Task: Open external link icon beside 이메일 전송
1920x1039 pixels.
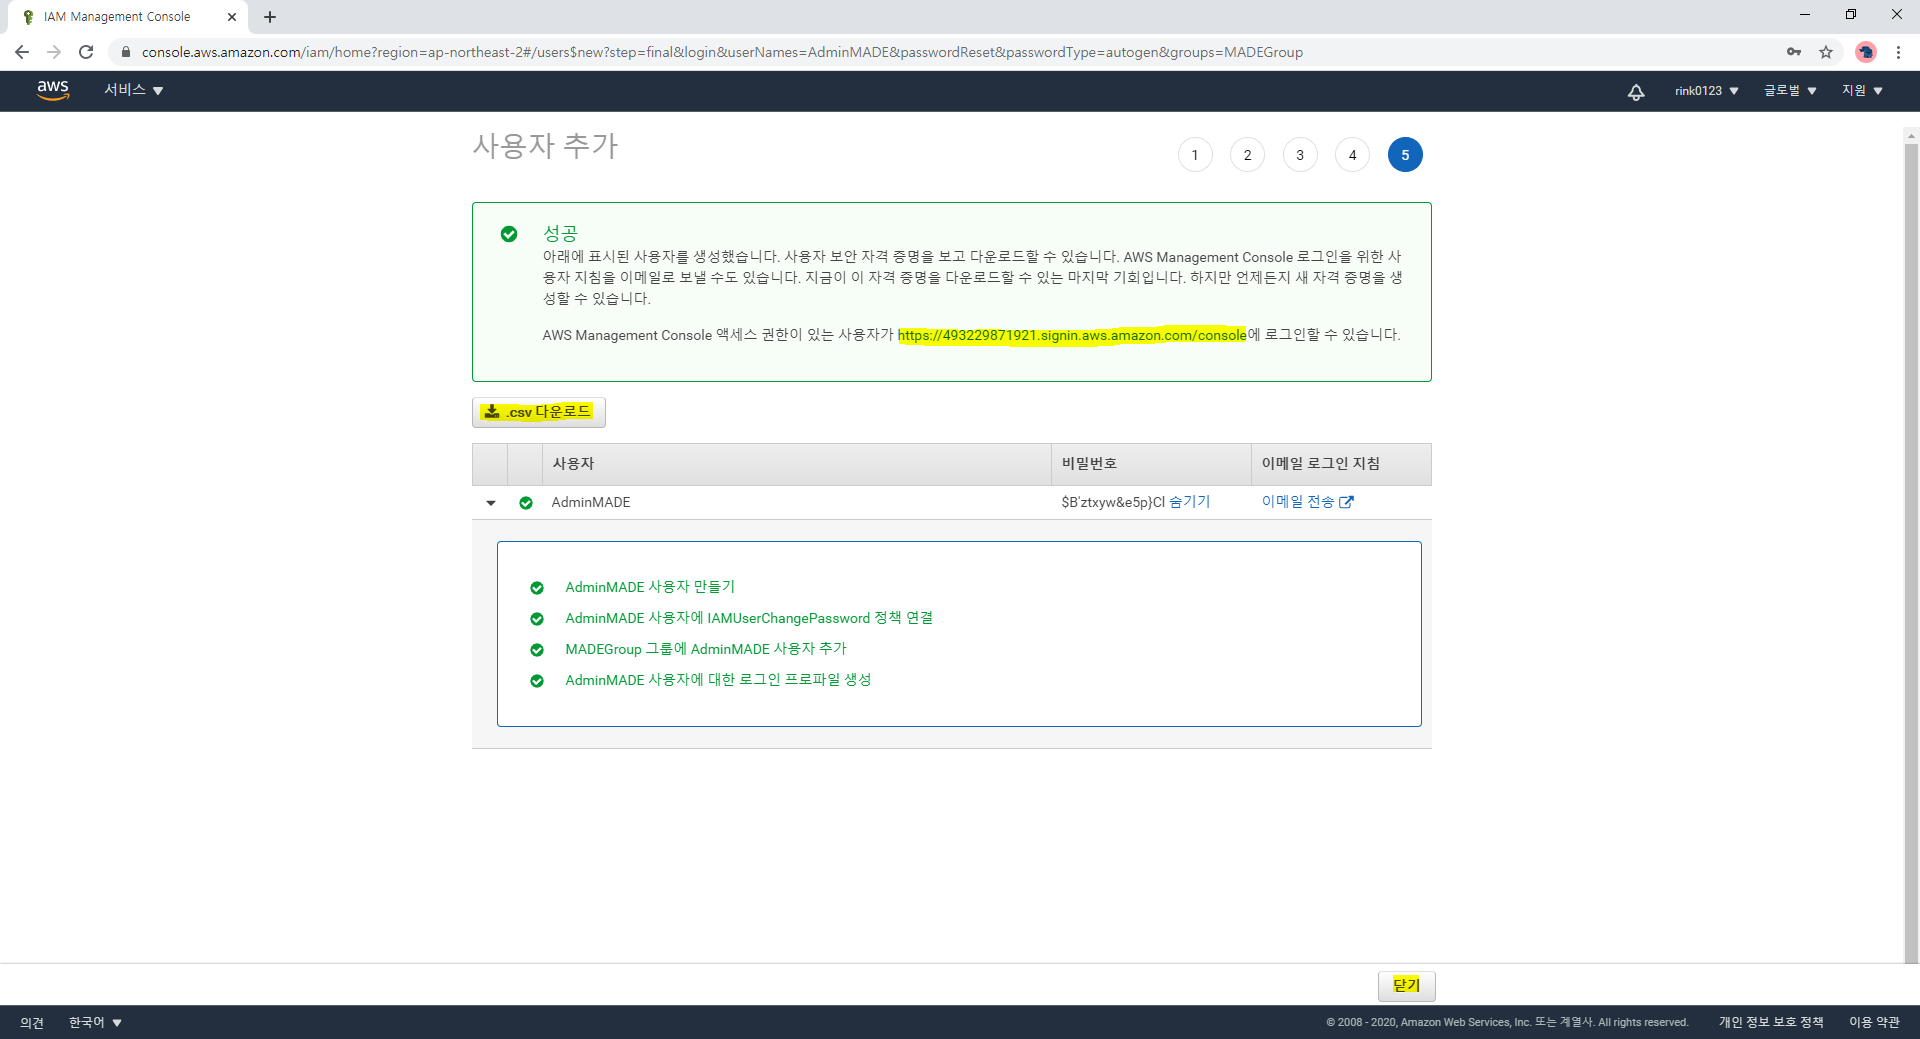Action: 1346,502
